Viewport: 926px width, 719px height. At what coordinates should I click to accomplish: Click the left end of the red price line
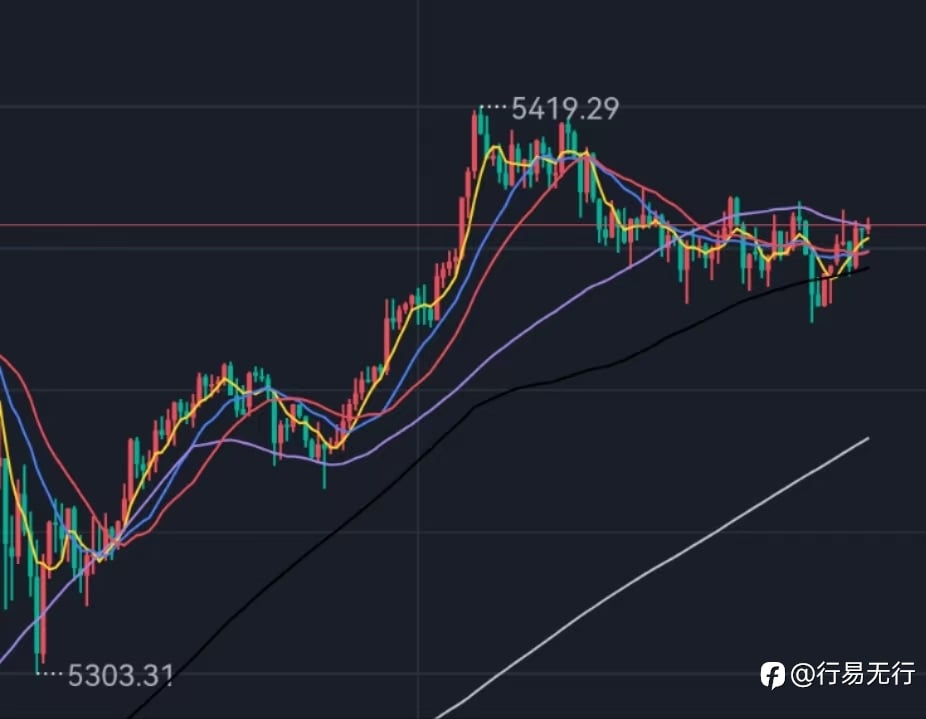tap(4, 225)
